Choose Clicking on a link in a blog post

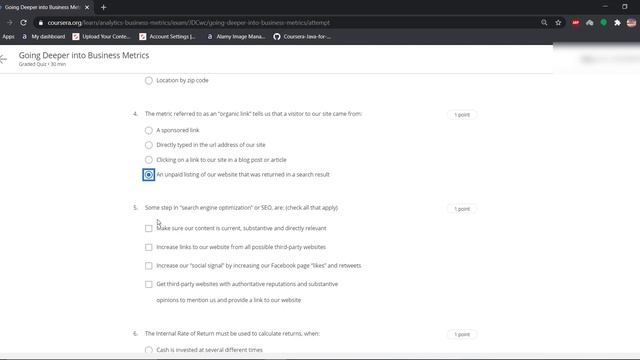click(149, 160)
